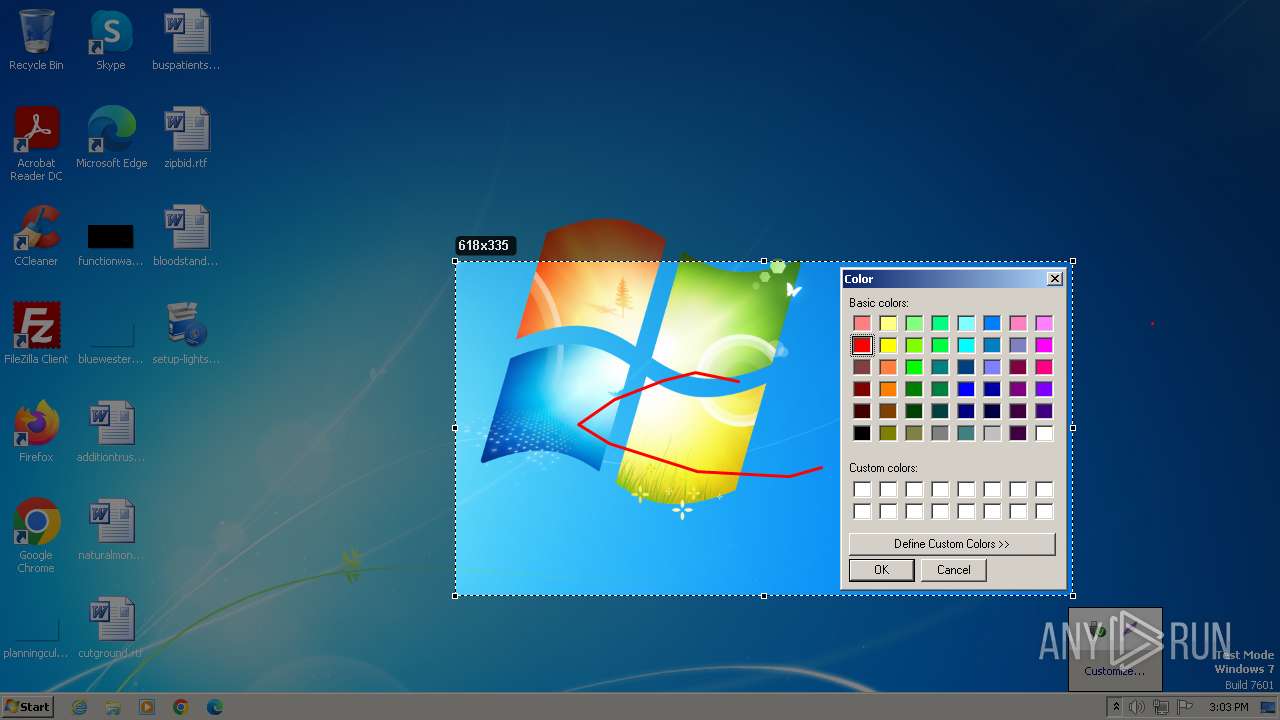Viewport: 1280px width, 720px height.
Task: Open the volume control tray icon
Action: (x=1137, y=707)
